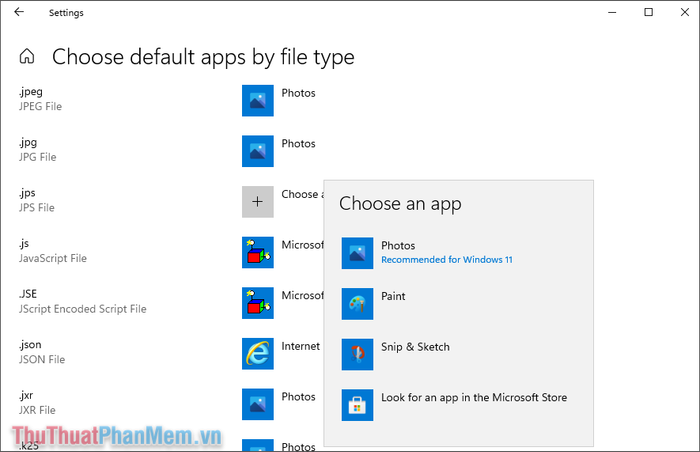Click Photos icon for .jpg file type
Viewport: 700px width, 452px height.
[x=258, y=151]
